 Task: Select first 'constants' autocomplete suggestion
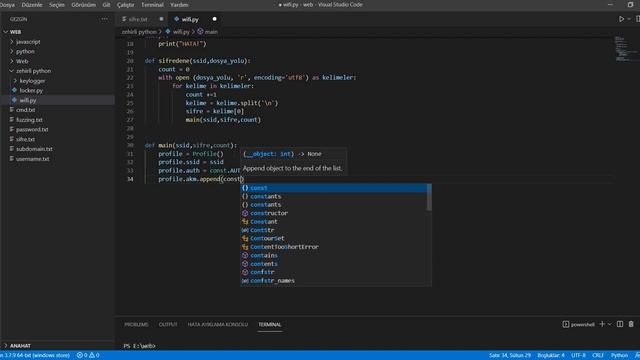click(x=334, y=196)
